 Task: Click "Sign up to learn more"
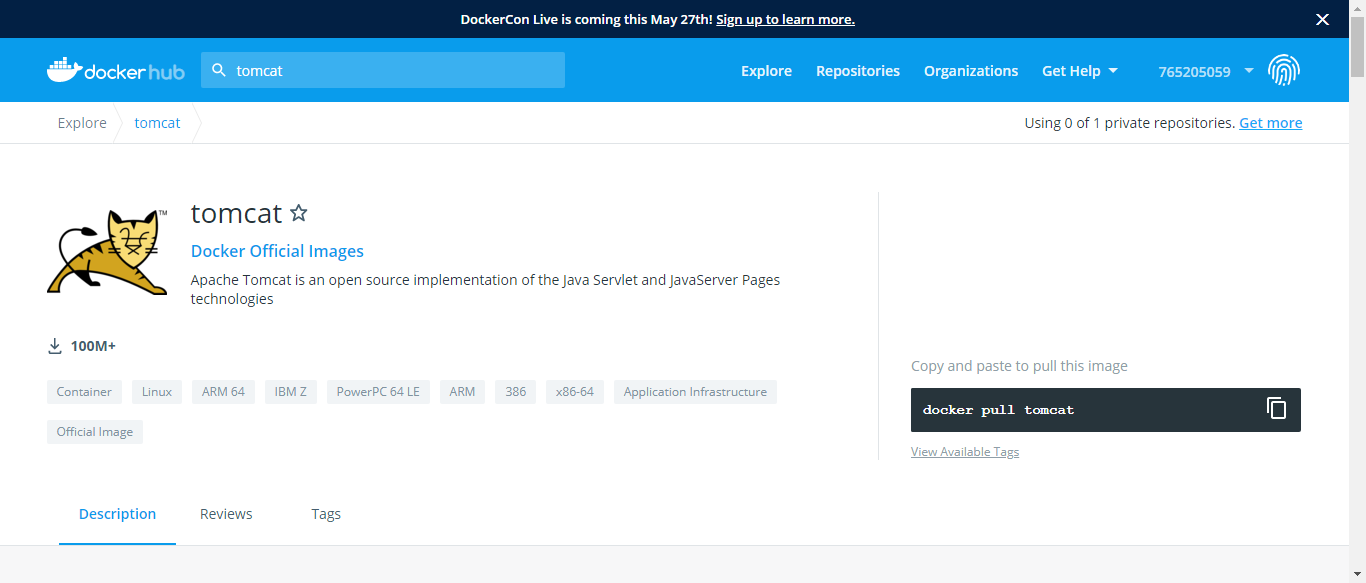coord(785,19)
